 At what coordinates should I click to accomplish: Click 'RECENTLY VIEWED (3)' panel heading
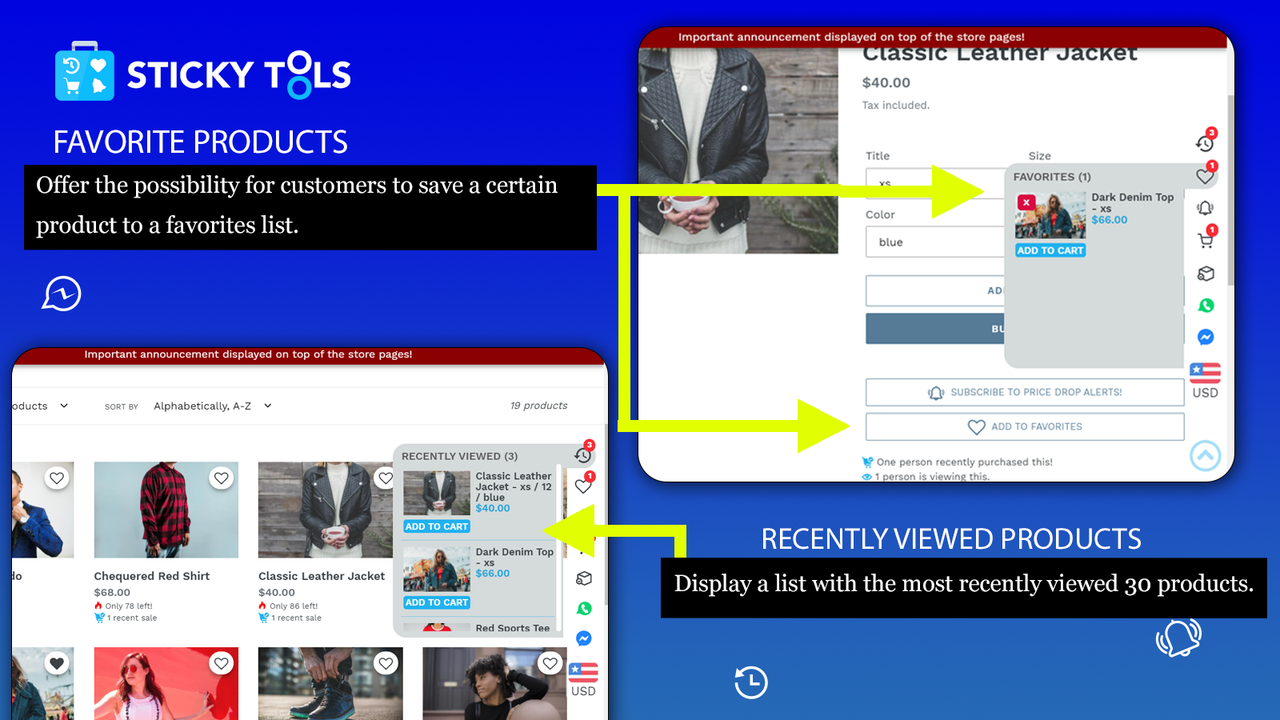(459, 456)
